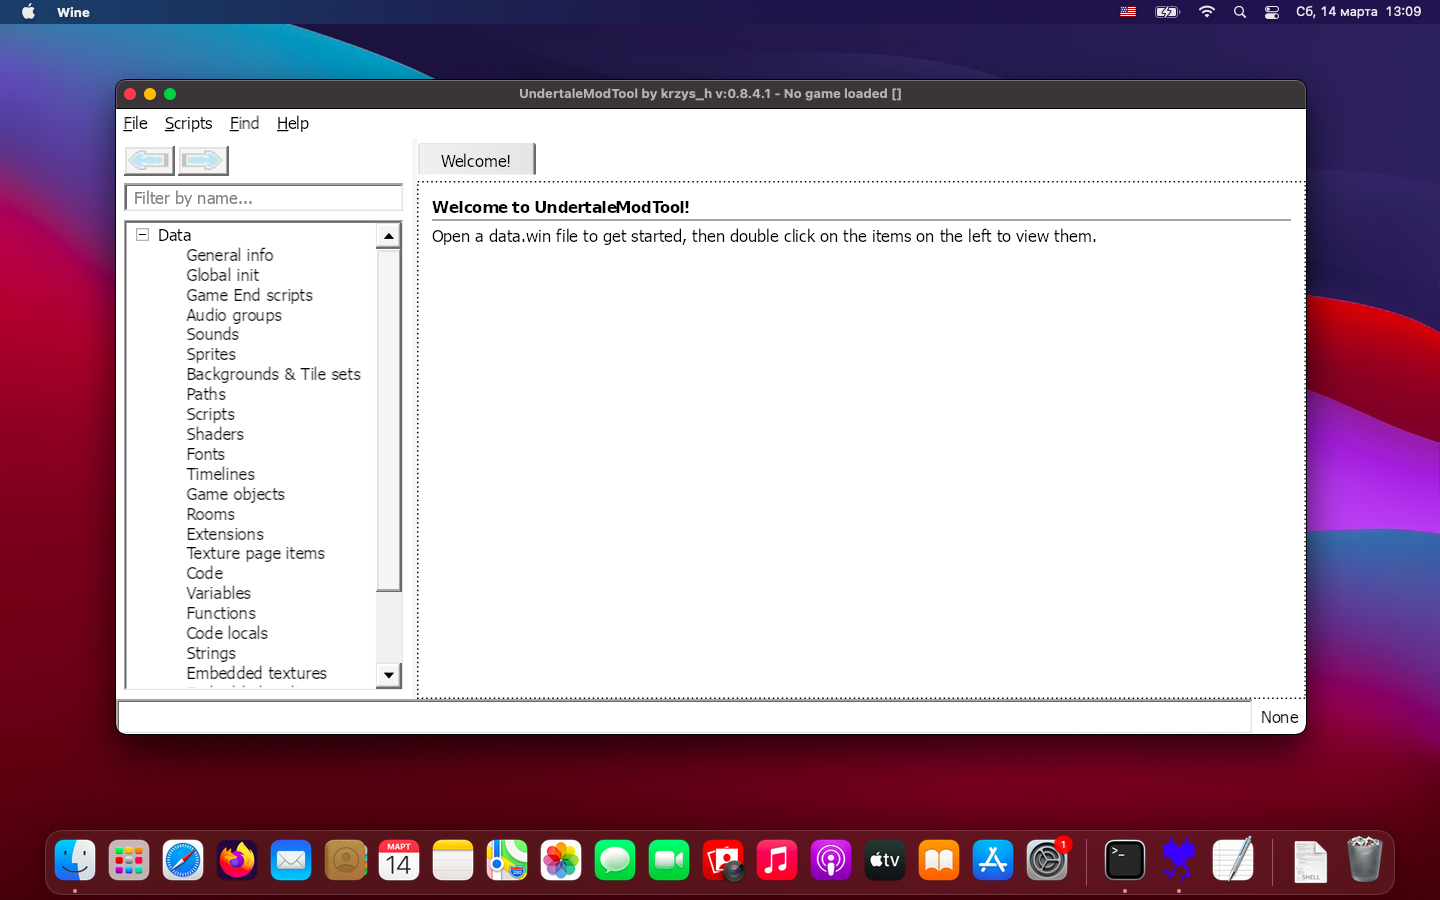Select Audio groups item
This screenshot has height=900, width=1440.
coord(234,315)
